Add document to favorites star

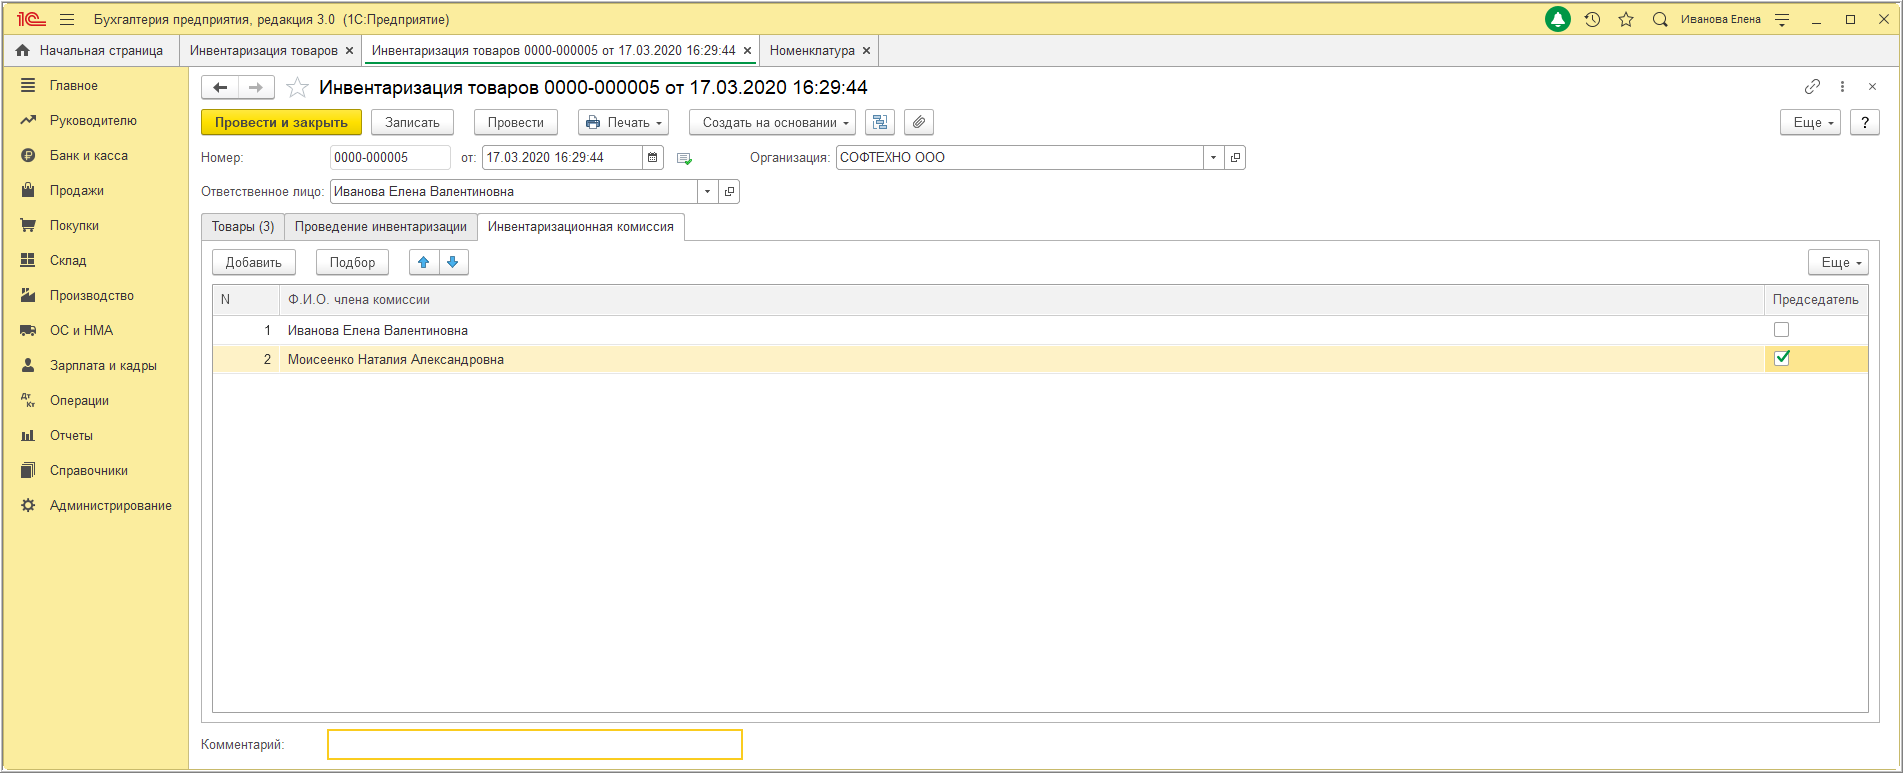(x=297, y=88)
